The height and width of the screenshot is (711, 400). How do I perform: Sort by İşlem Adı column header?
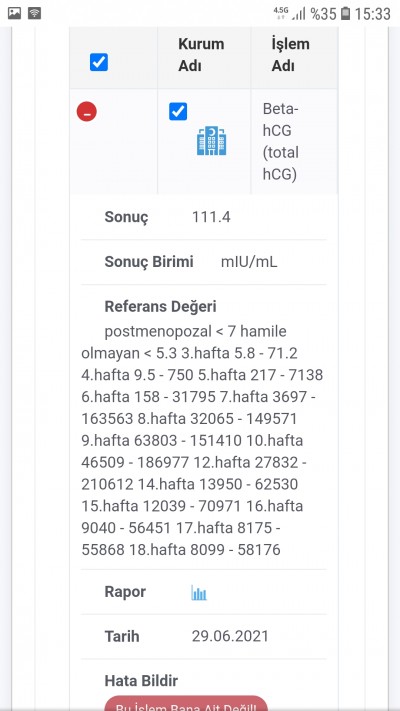point(290,55)
